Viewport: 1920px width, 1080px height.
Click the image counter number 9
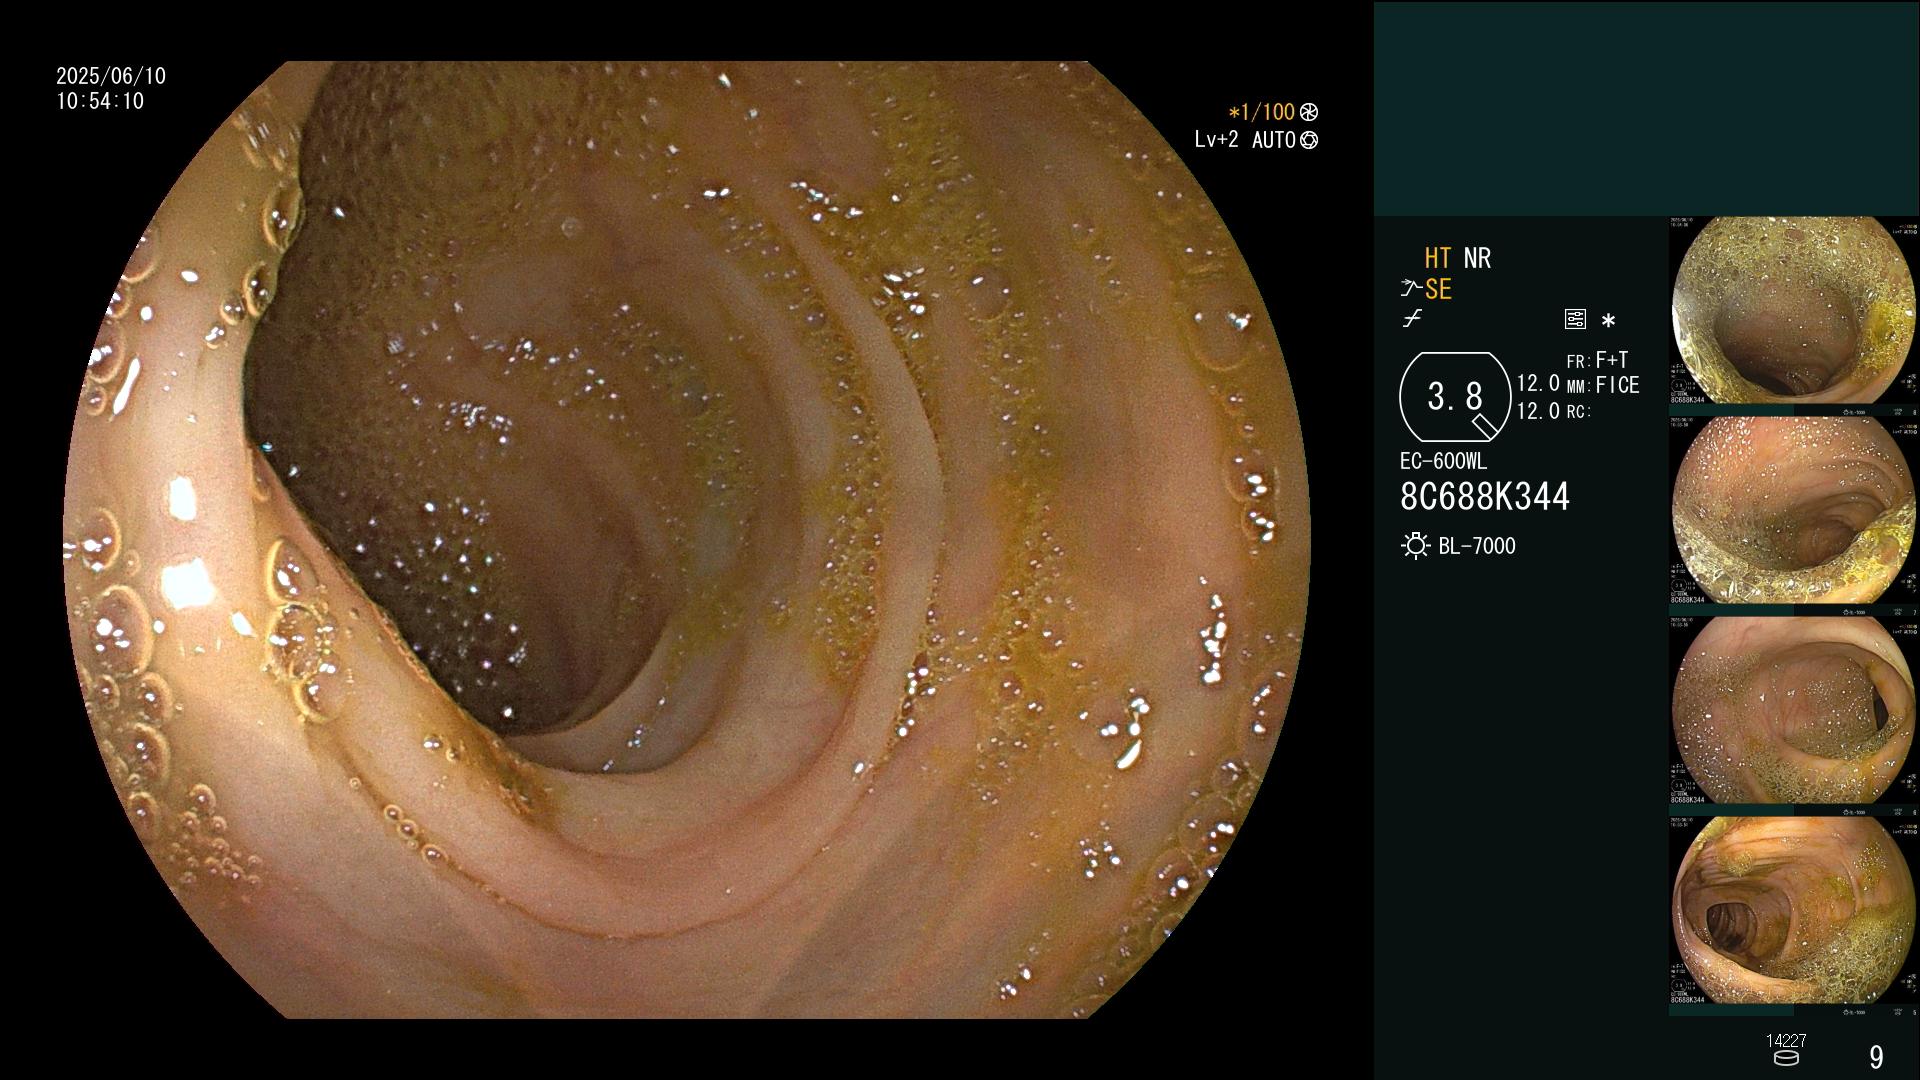click(x=1876, y=1057)
